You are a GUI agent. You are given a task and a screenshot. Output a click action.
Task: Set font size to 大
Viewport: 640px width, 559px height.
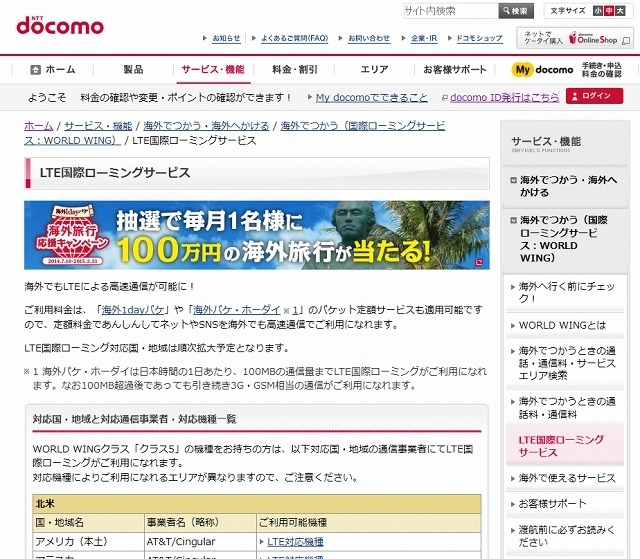tap(620, 11)
